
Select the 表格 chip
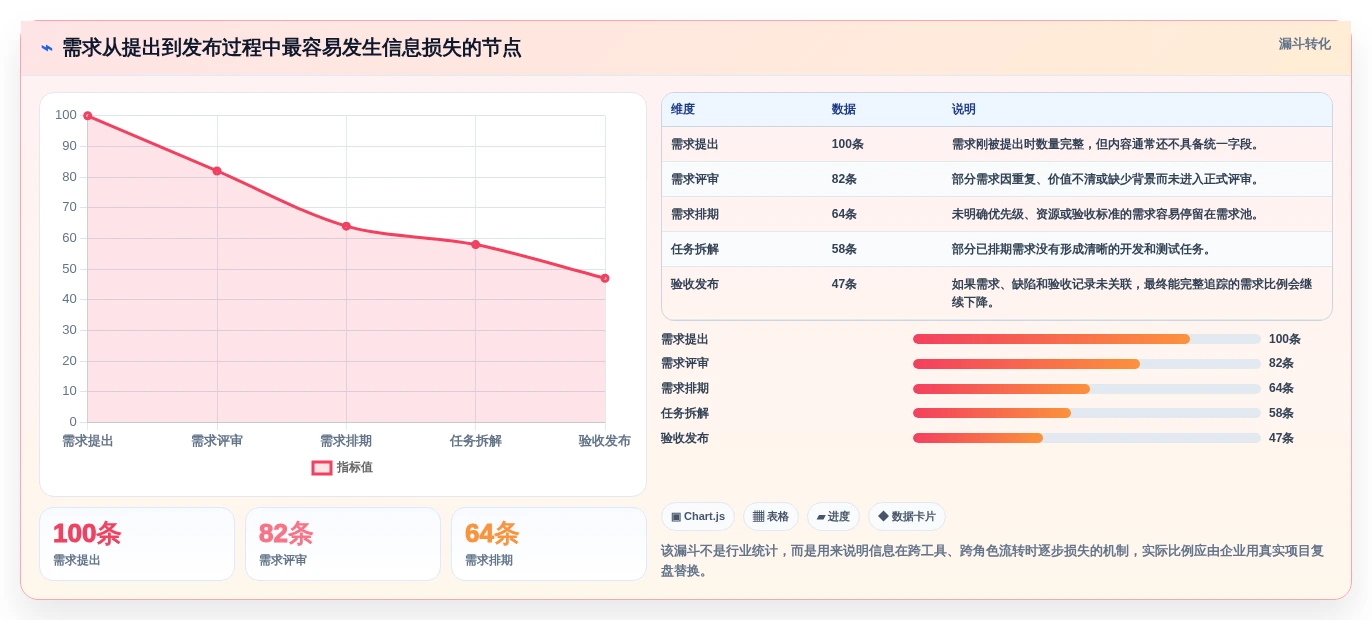(x=771, y=516)
